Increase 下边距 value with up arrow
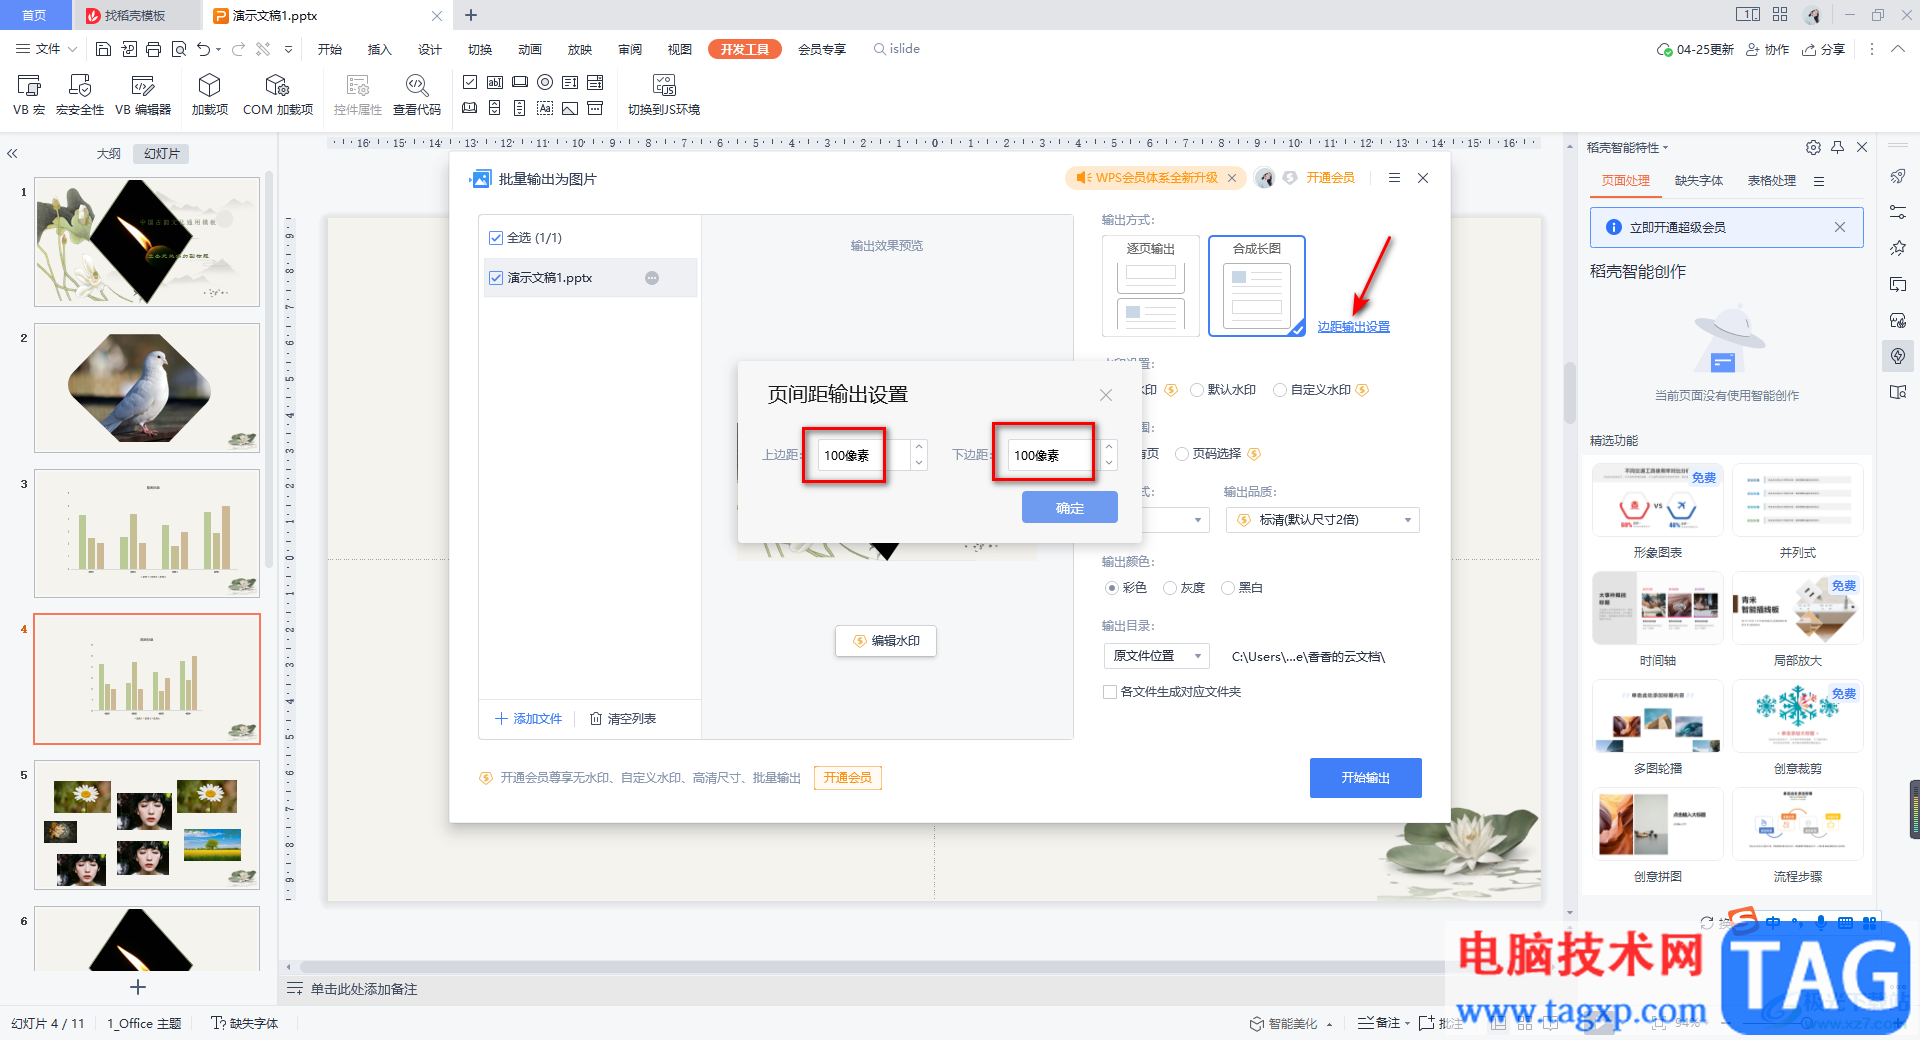1920x1040 pixels. point(1109,447)
